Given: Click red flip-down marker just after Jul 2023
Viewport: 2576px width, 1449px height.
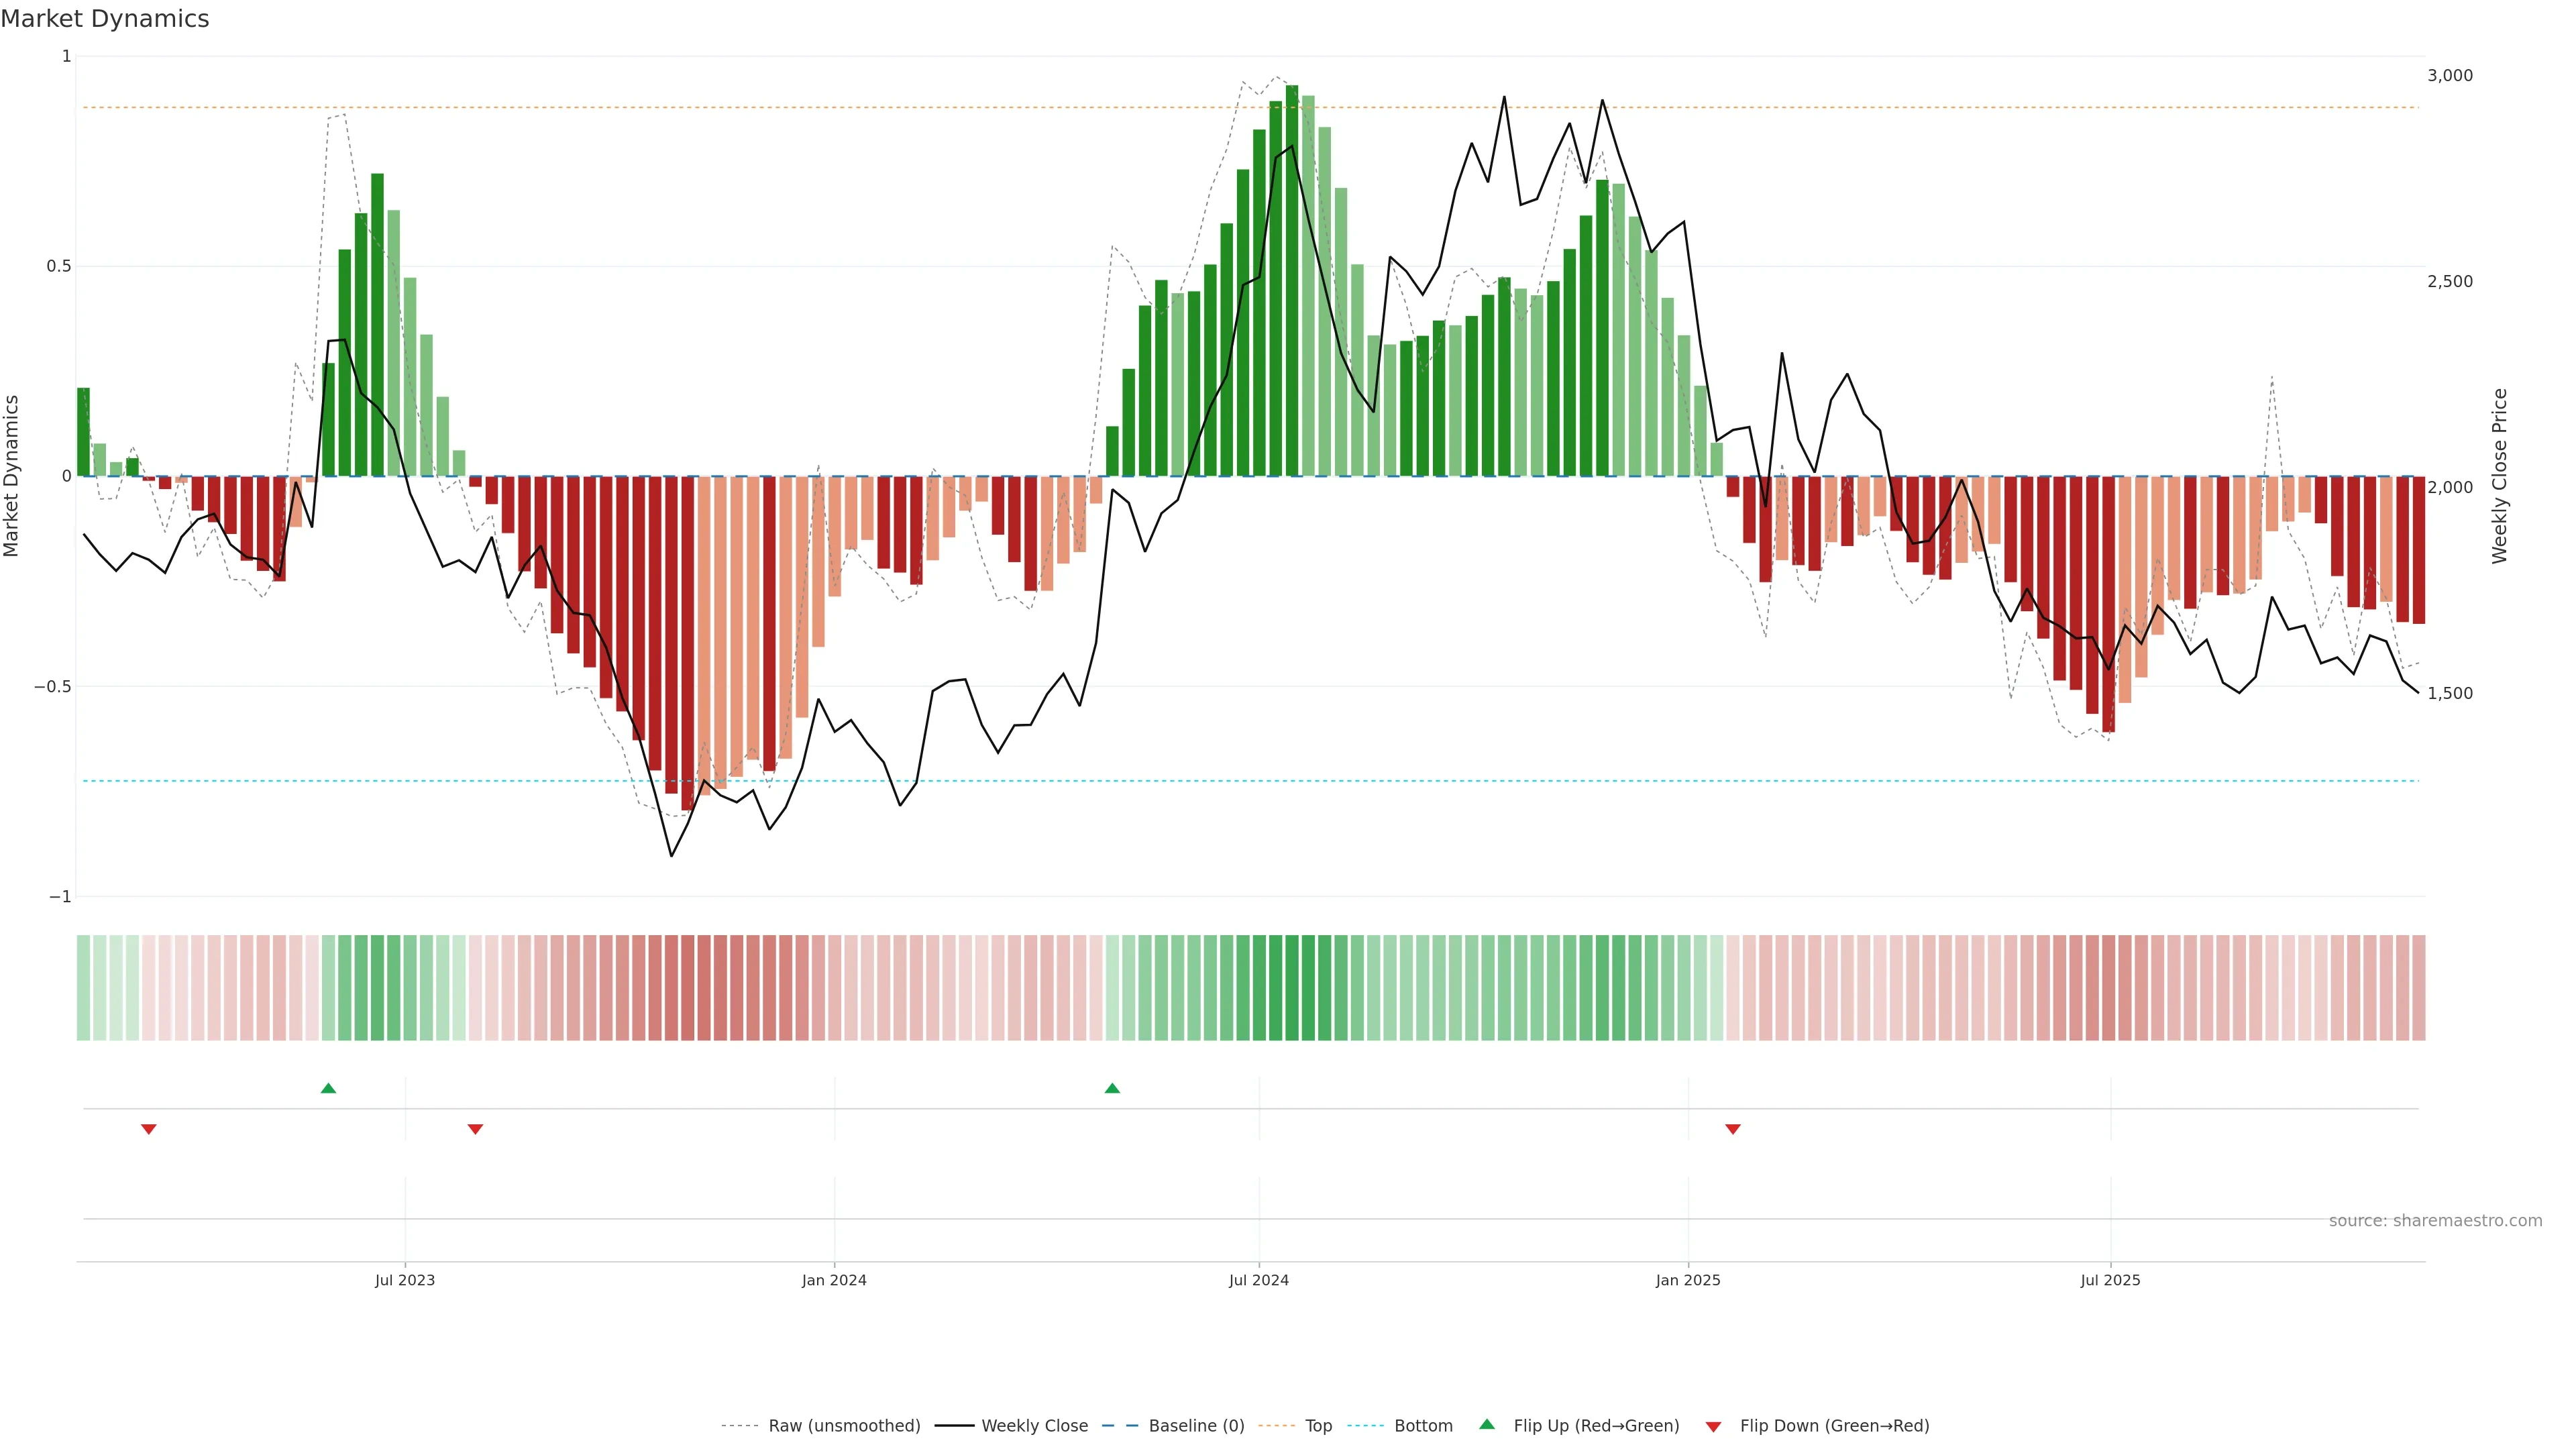Looking at the screenshot, I should point(475,1129).
